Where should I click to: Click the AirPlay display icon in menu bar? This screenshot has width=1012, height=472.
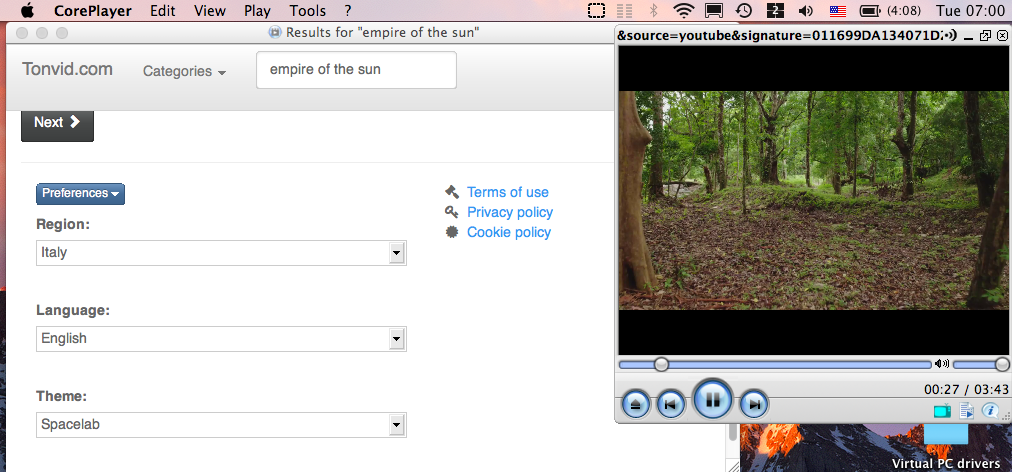(714, 10)
